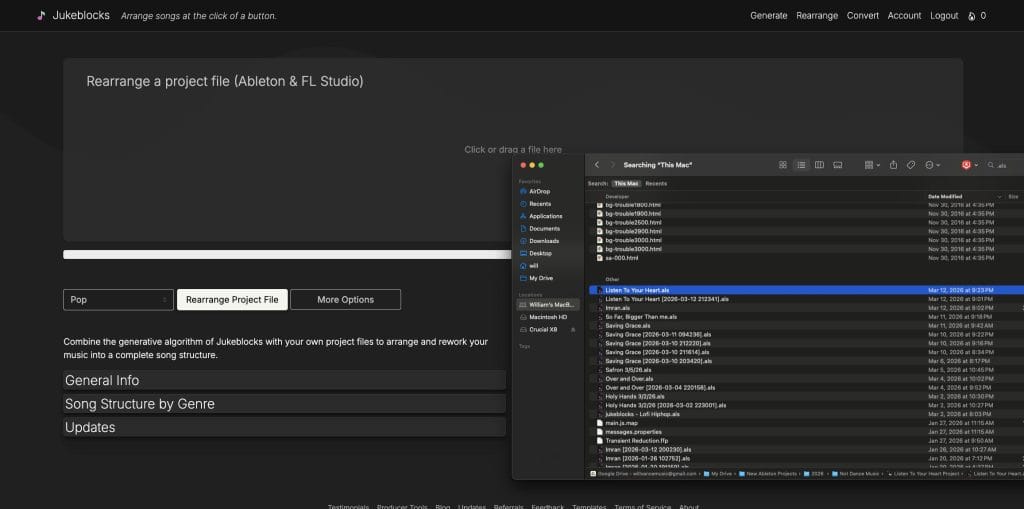
Task: Click the Jukeblocks music note logo
Action: pos(40,16)
